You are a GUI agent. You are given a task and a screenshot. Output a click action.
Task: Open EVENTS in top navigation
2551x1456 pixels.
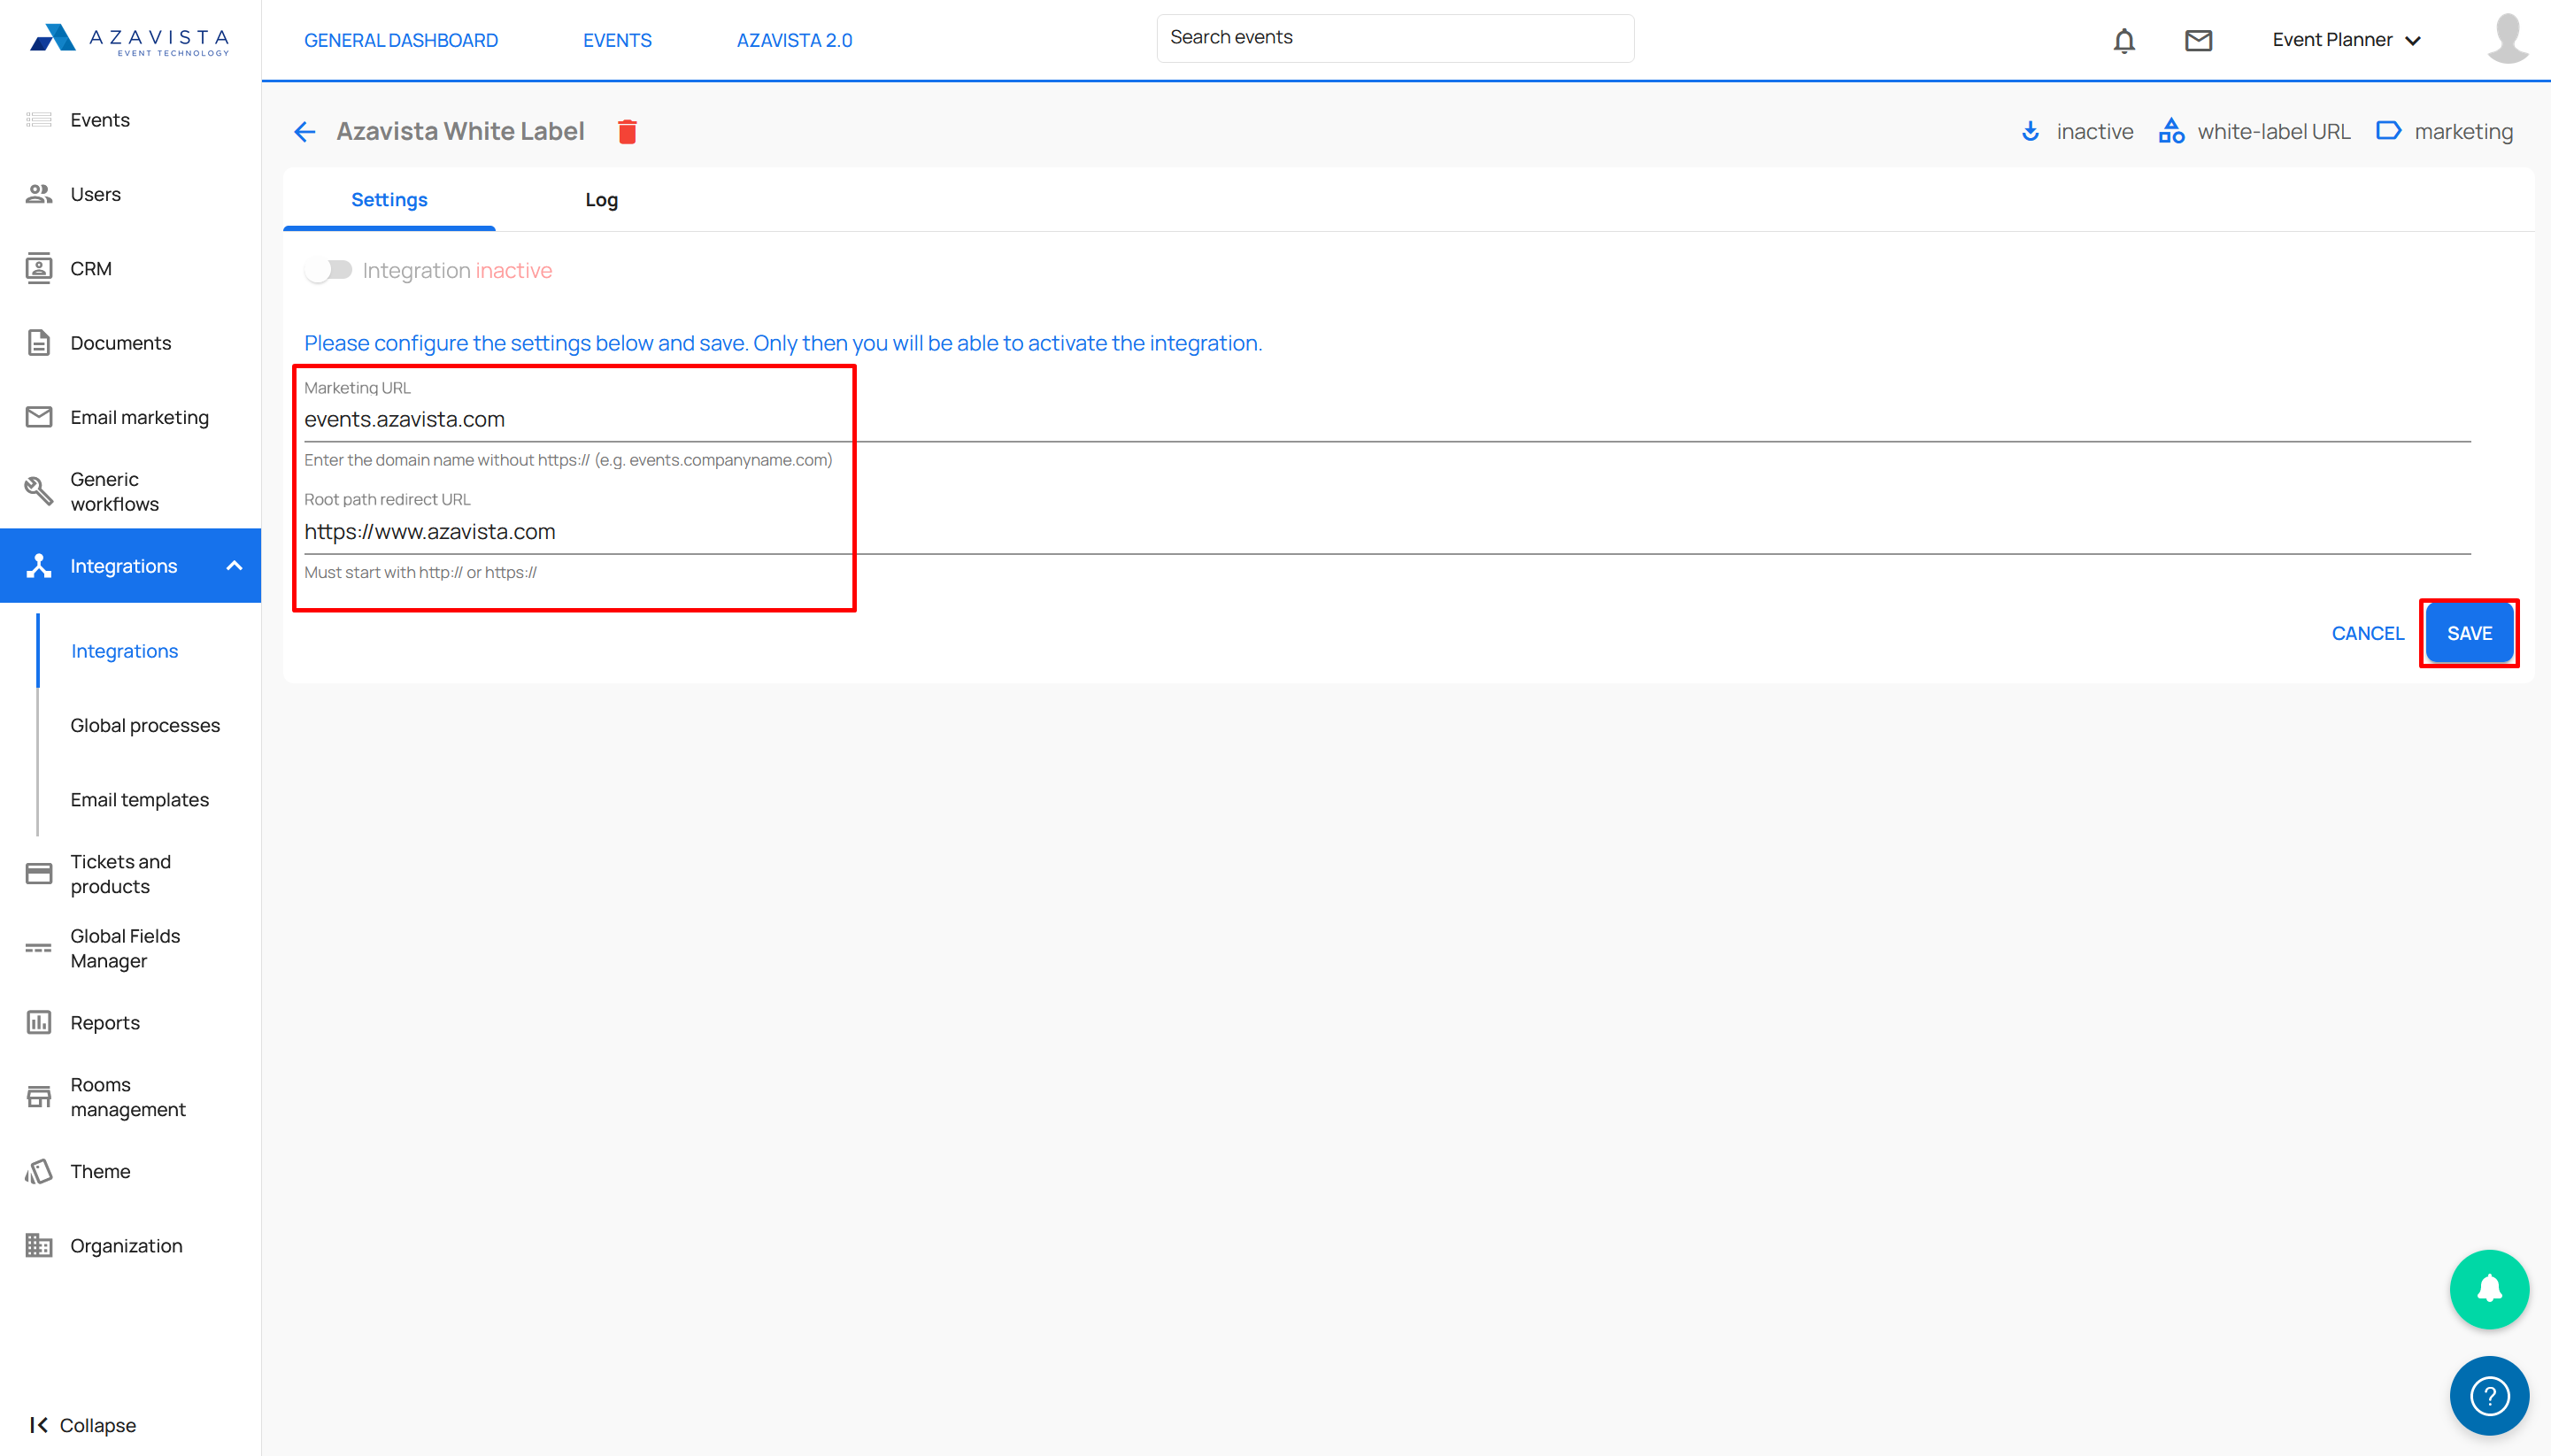click(617, 40)
